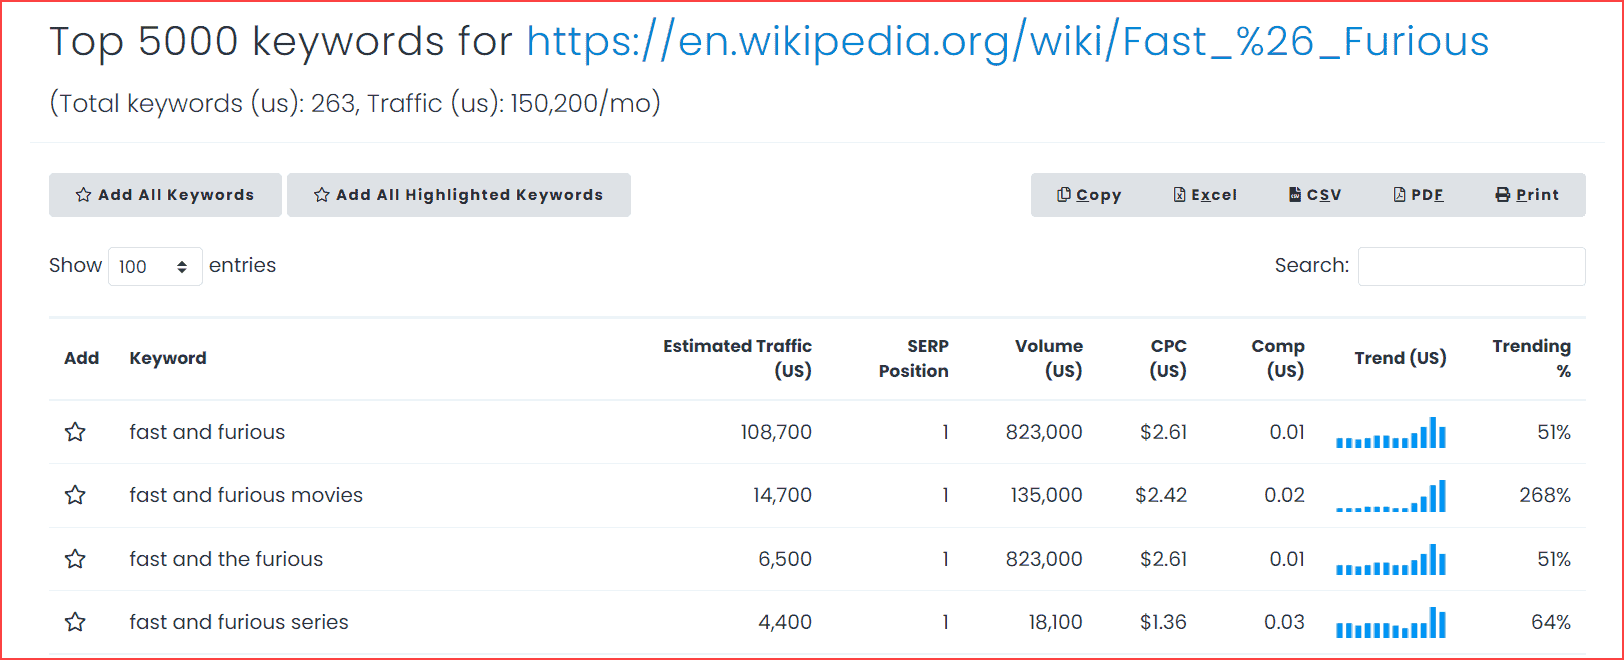The image size is (1624, 660).
Task: Open the Wikipedia Fast & Furious link
Action: tap(1007, 42)
